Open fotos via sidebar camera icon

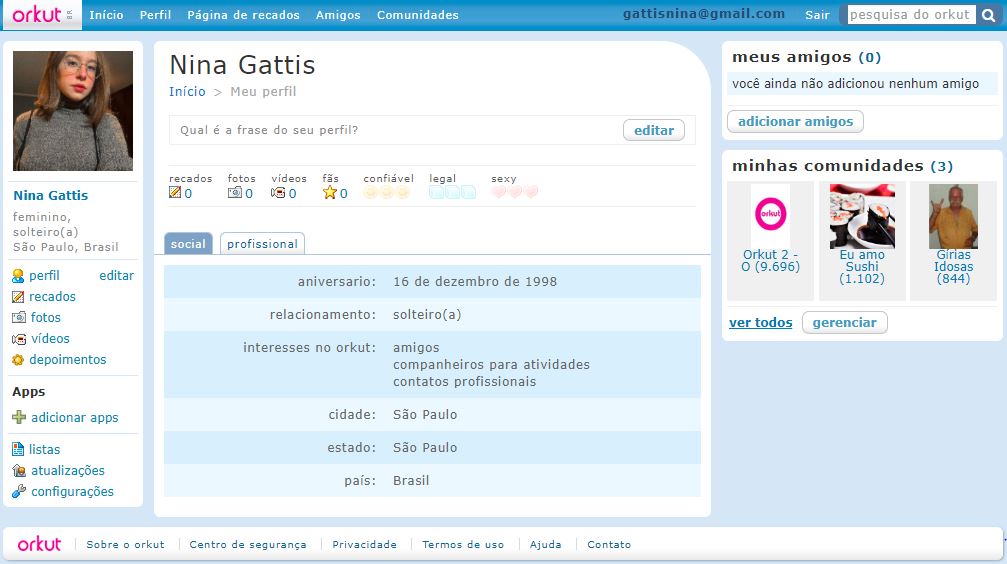coord(18,318)
